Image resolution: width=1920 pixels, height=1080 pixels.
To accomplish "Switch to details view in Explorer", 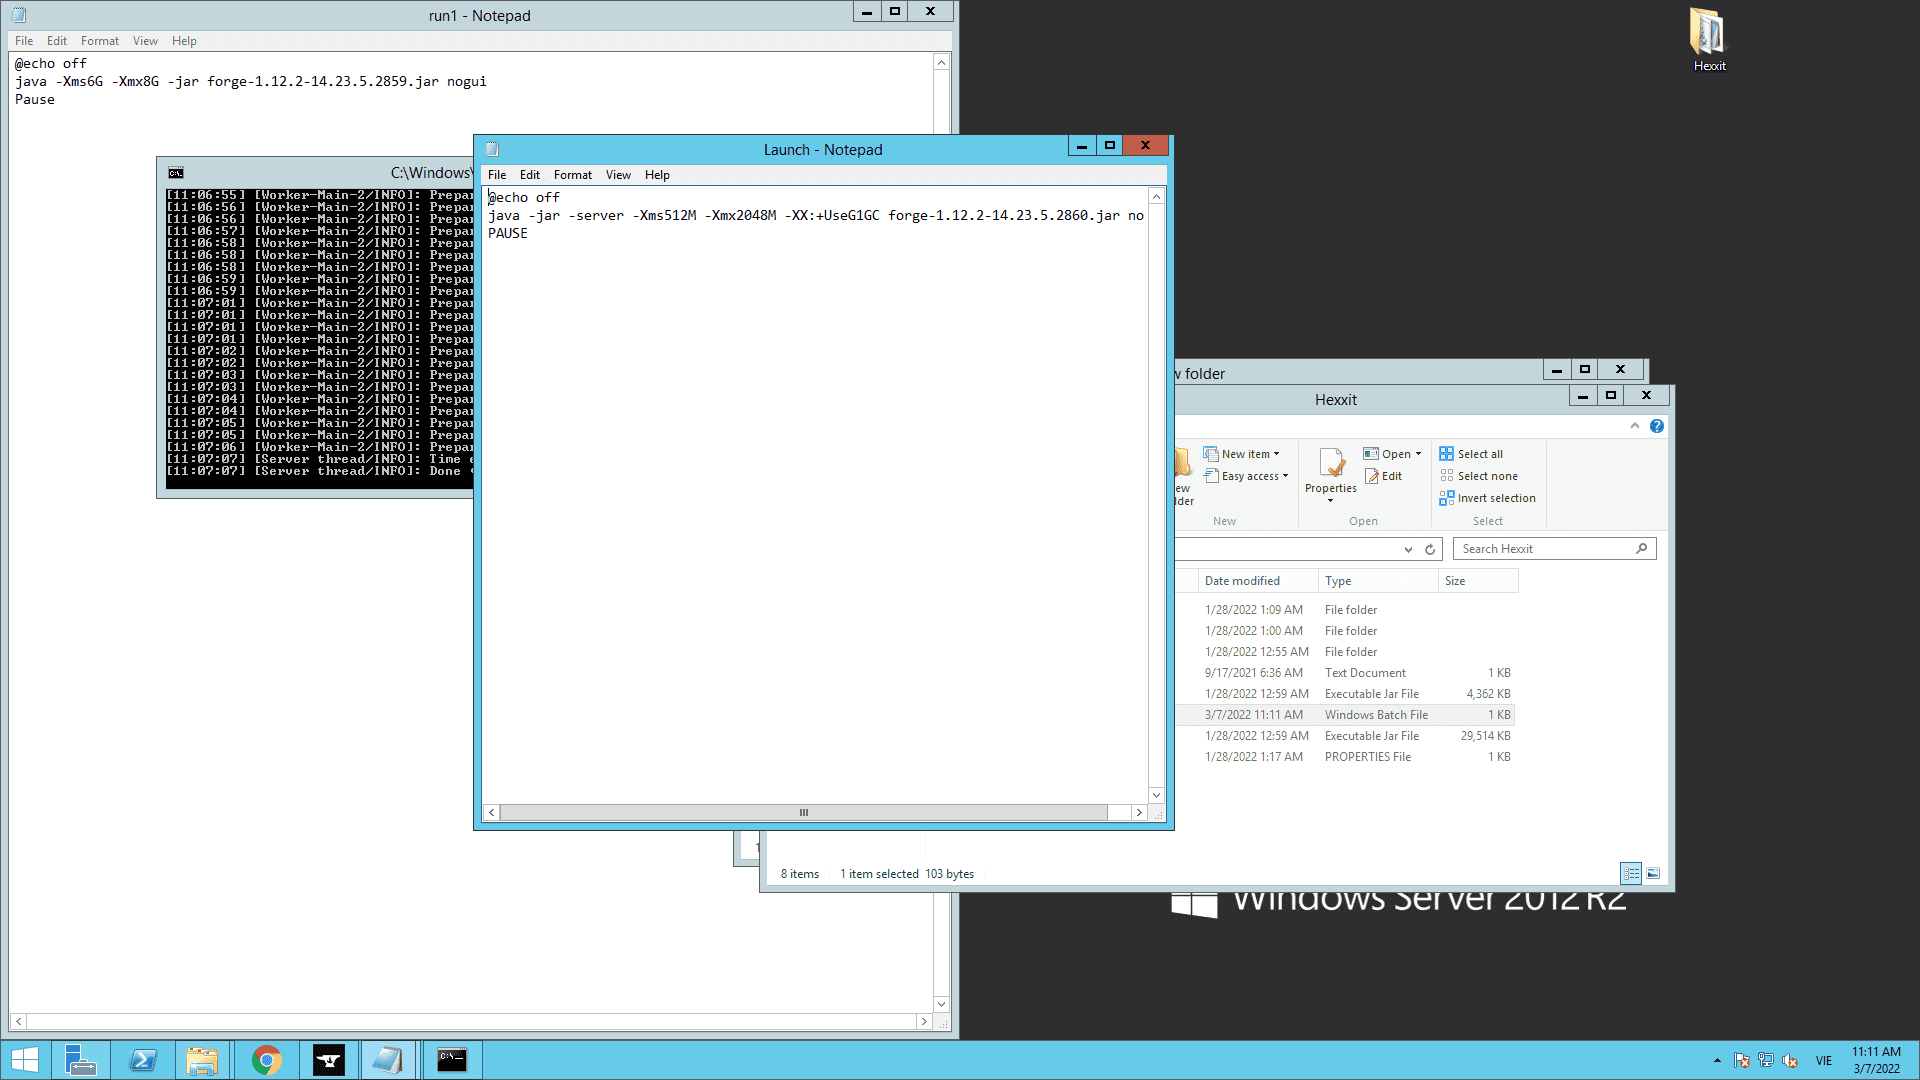I will [1631, 873].
